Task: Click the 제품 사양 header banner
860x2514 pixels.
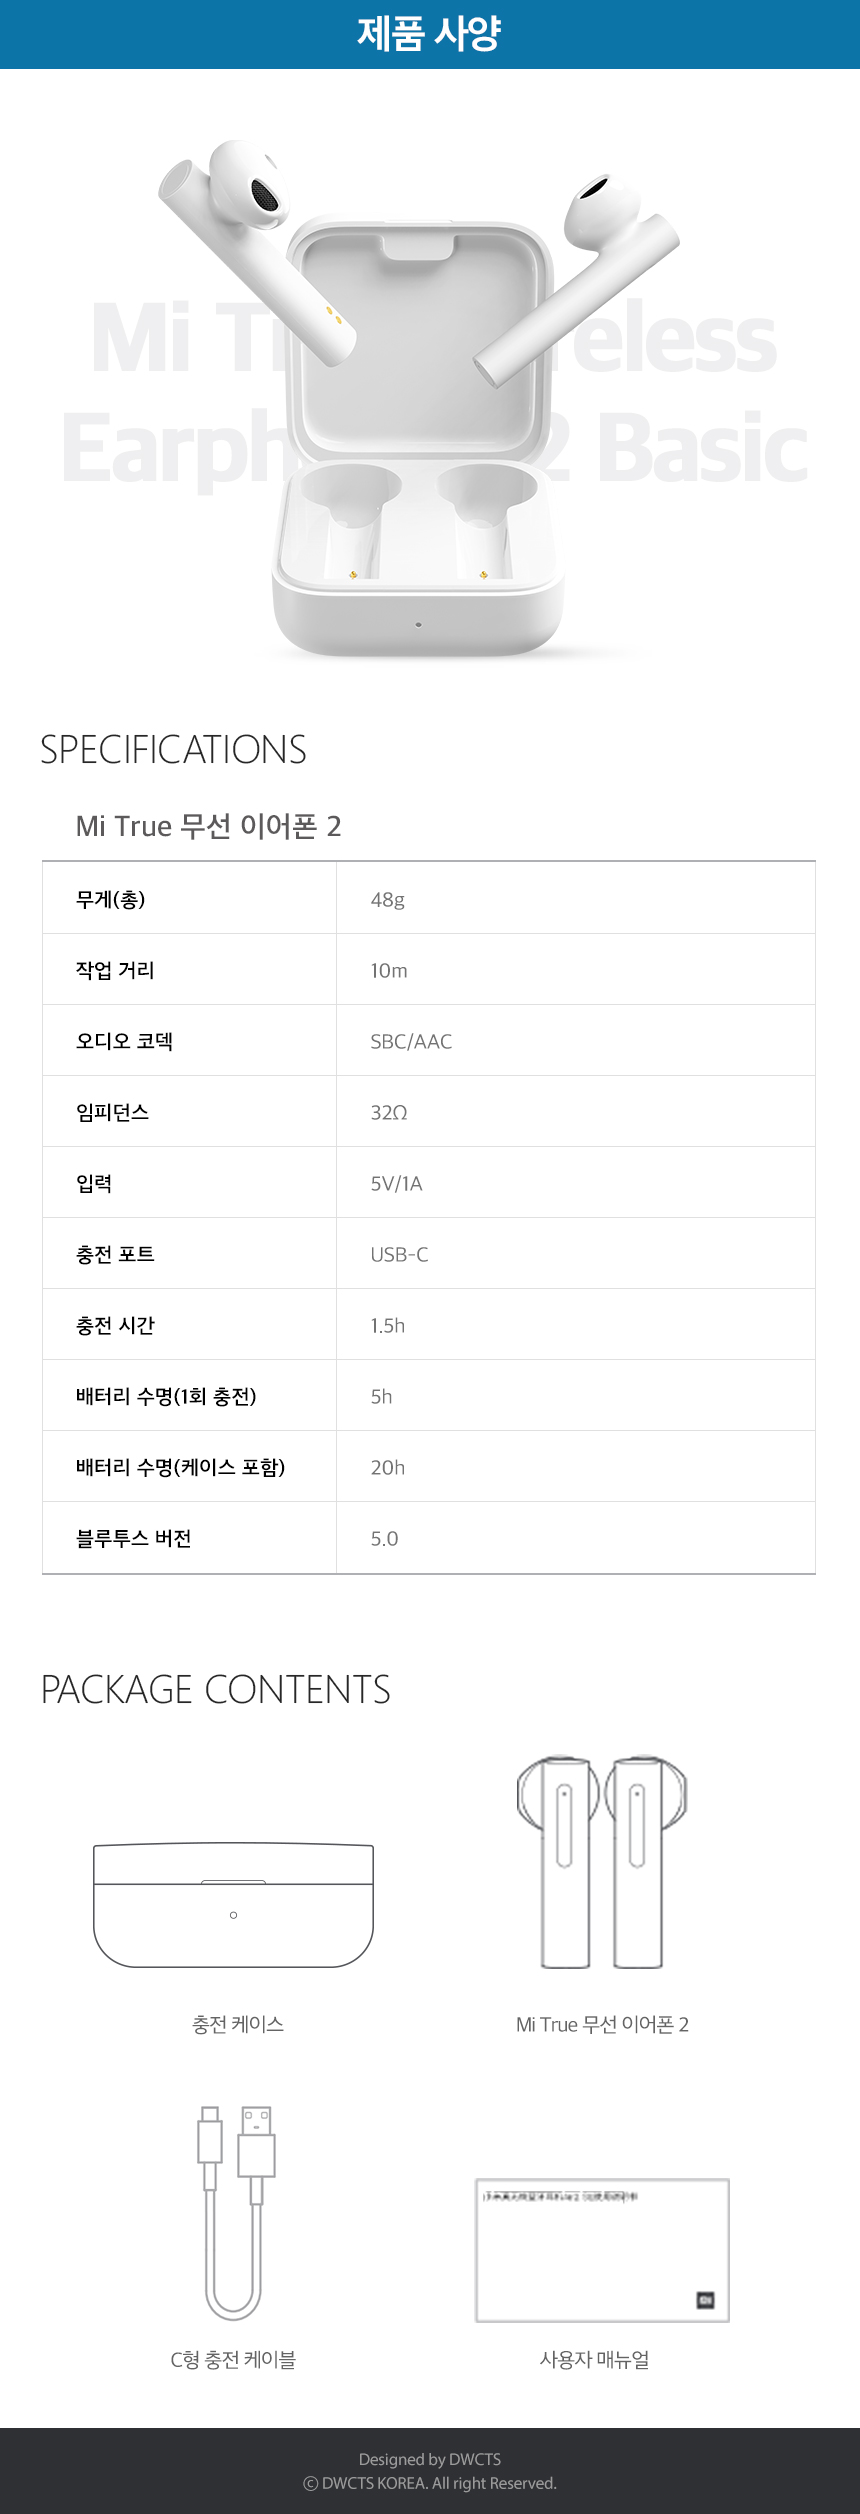Action: 430,34
